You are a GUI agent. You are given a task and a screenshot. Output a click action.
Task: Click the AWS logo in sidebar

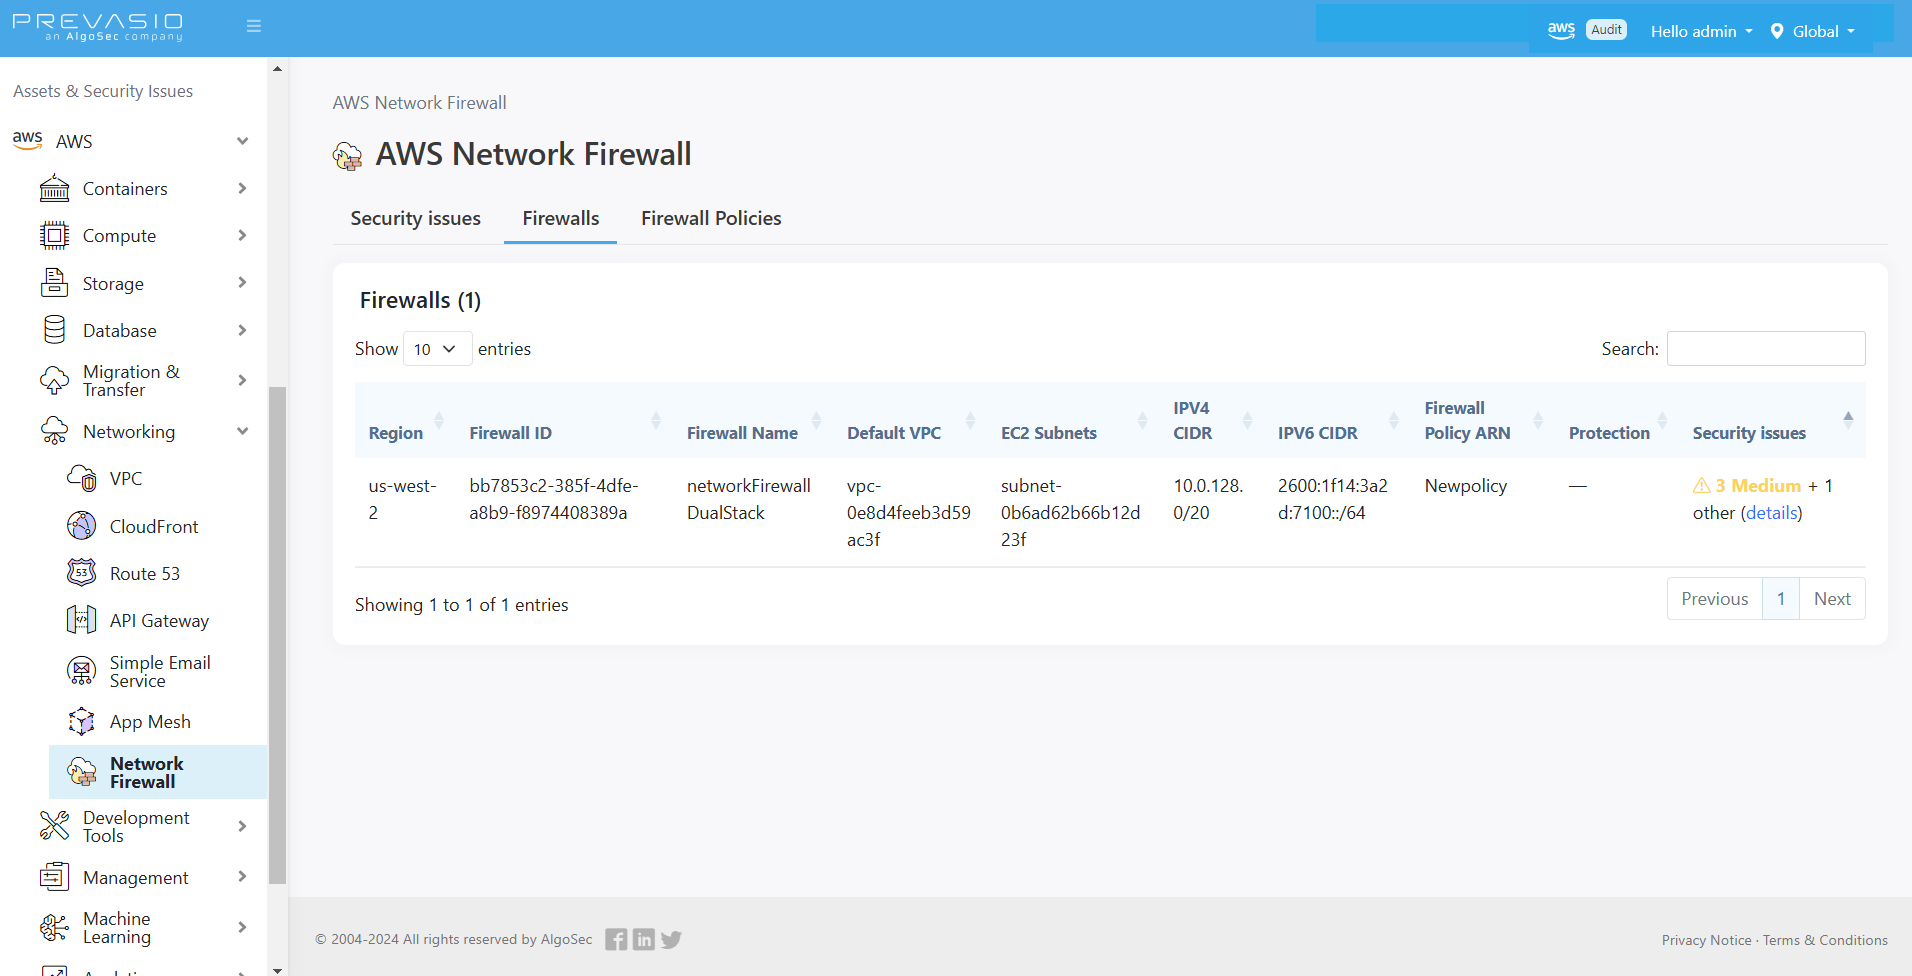click(28, 140)
